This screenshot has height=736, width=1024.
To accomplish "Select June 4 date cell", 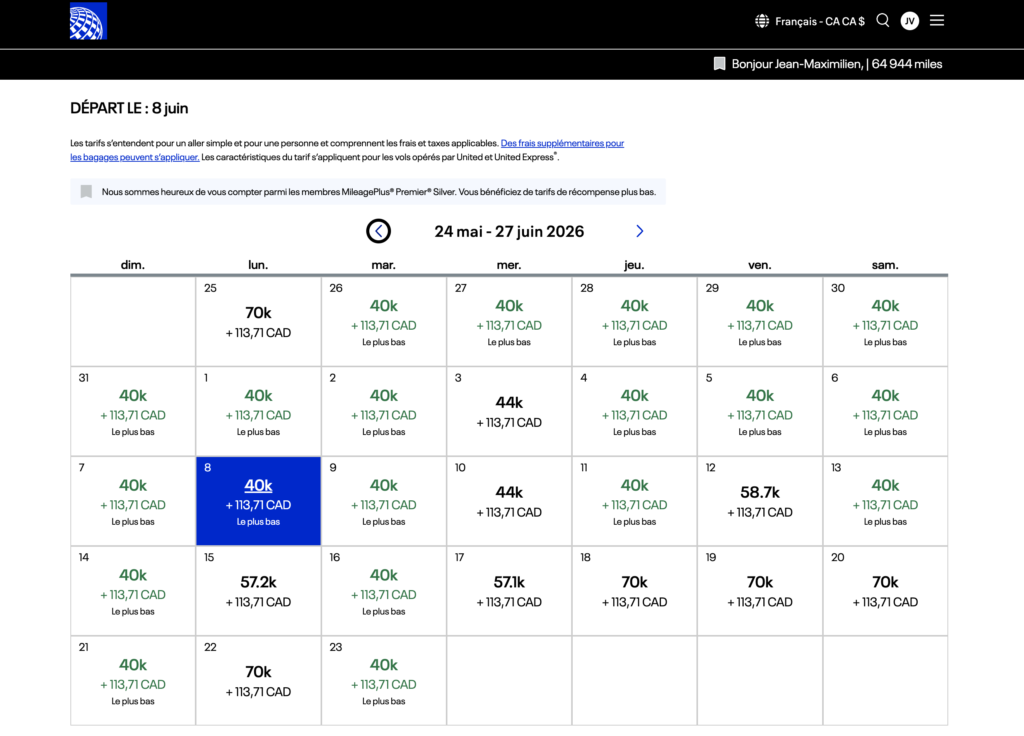I will 634,411.
